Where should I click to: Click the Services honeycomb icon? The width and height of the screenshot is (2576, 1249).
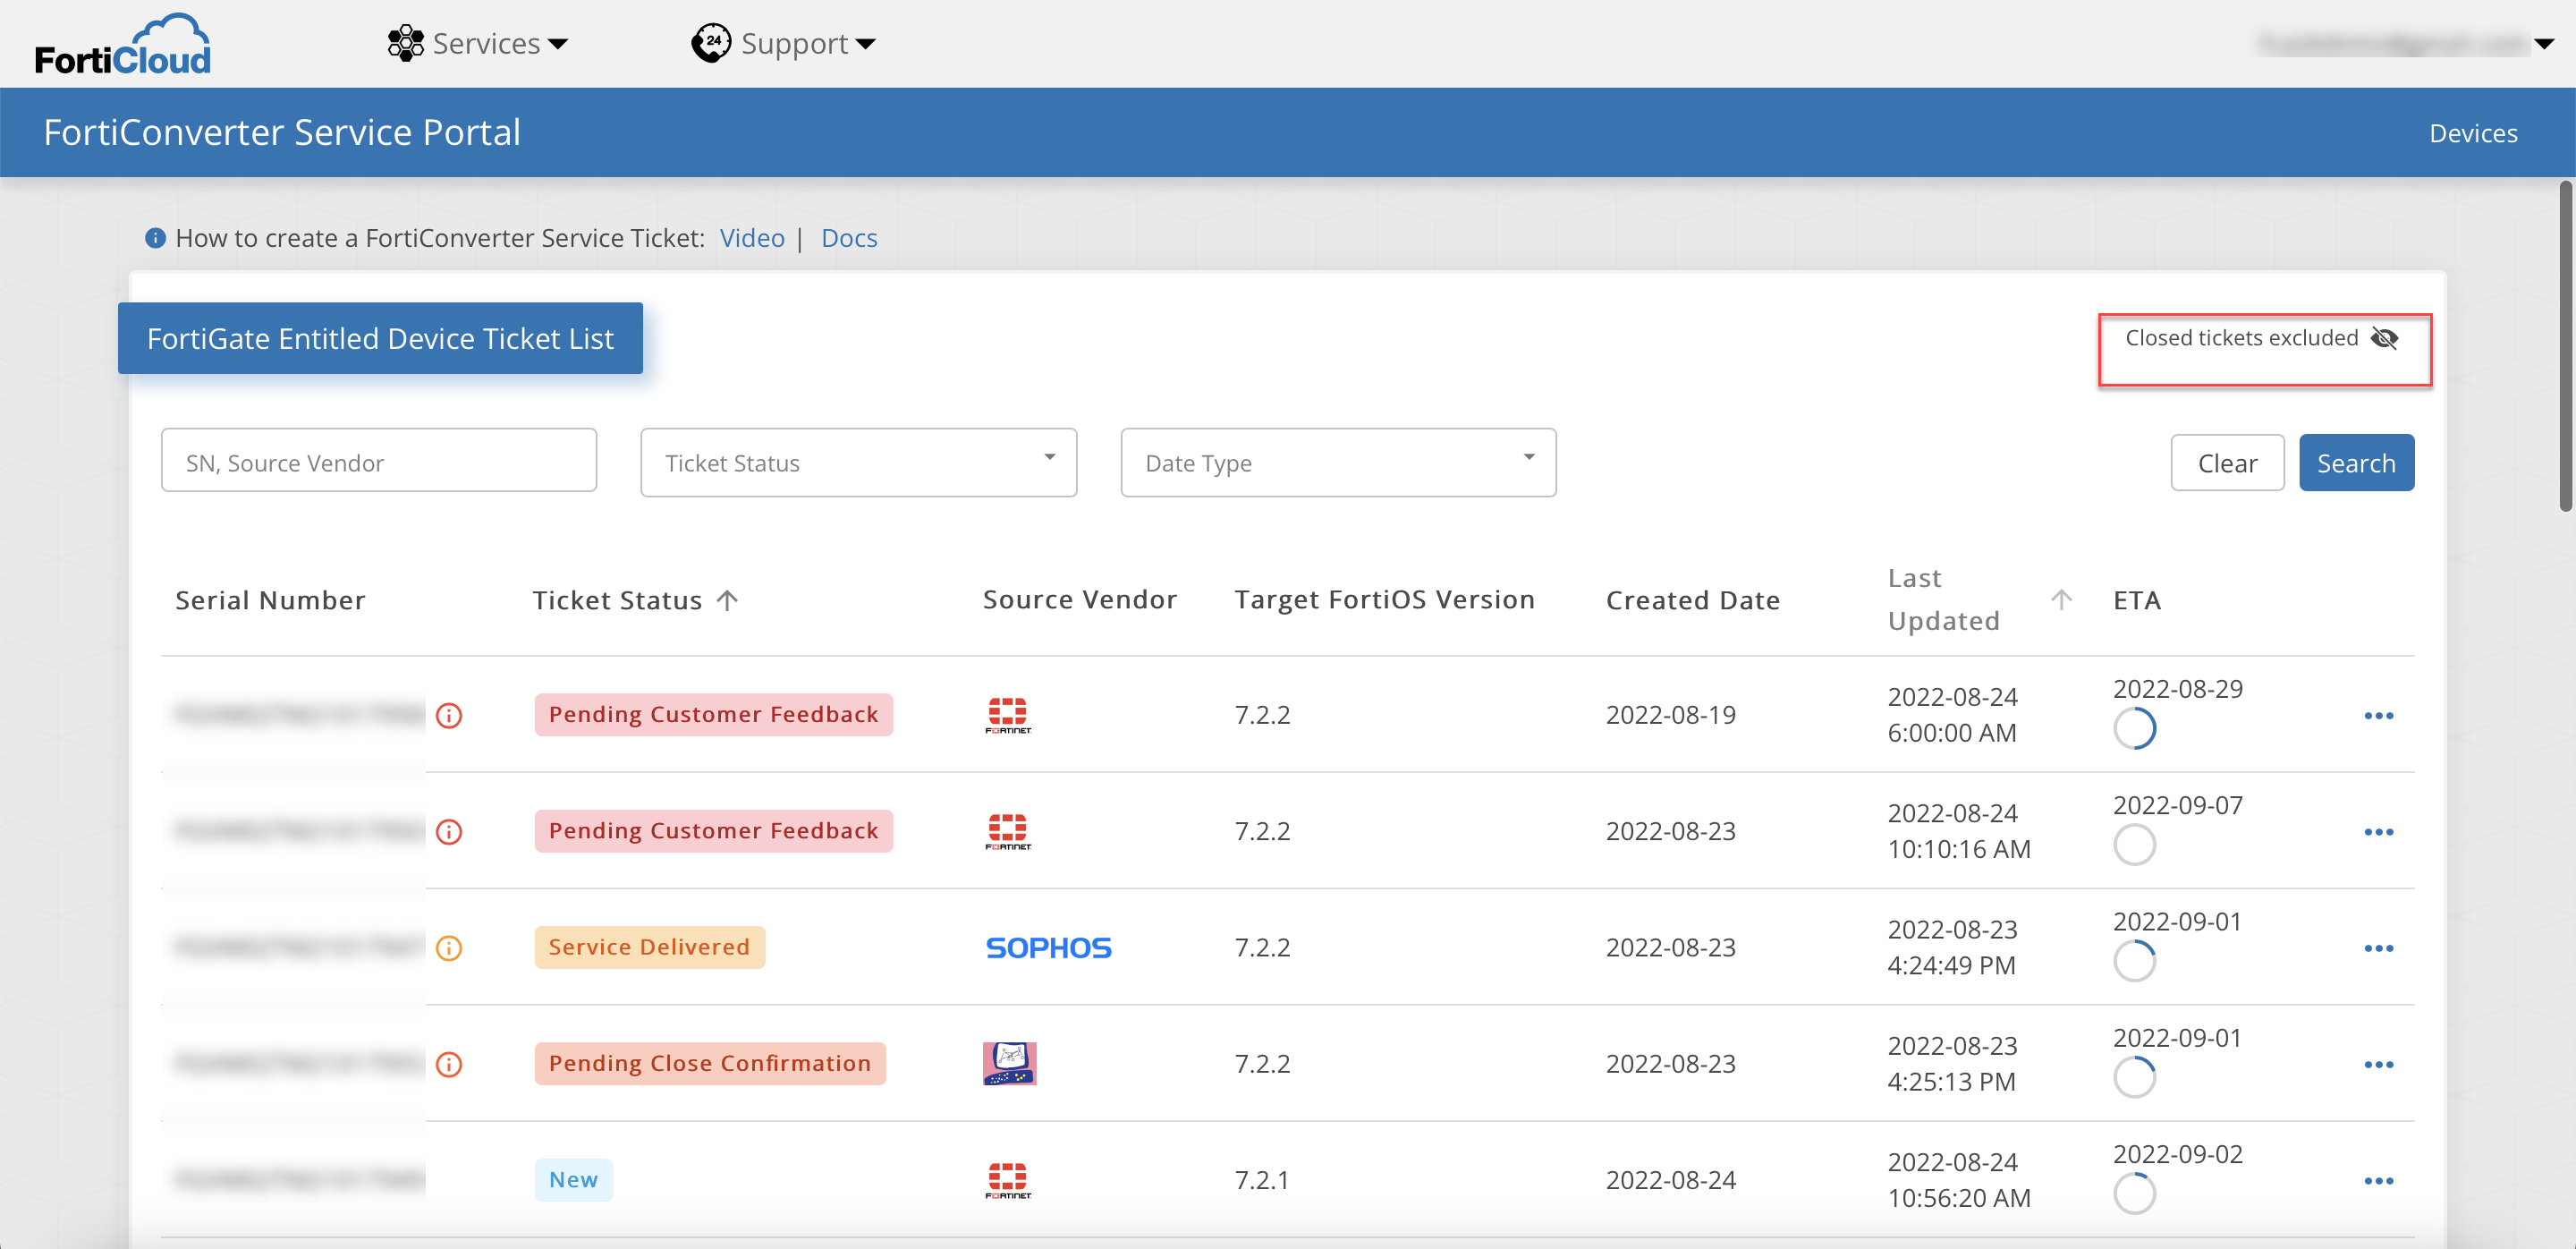coord(406,44)
